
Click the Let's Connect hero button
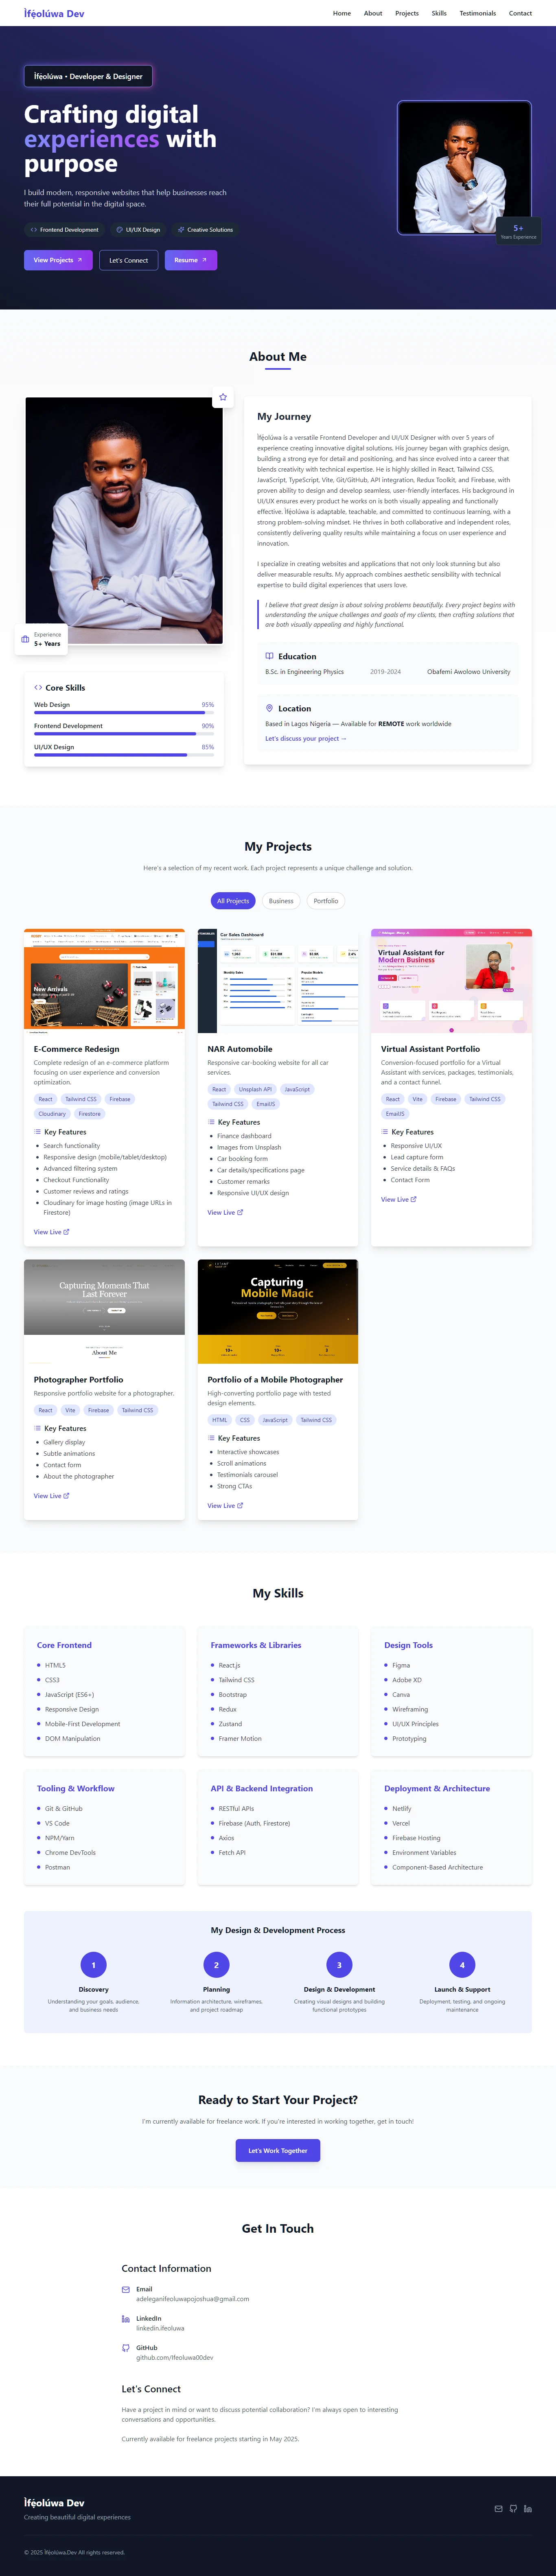click(x=129, y=260)
